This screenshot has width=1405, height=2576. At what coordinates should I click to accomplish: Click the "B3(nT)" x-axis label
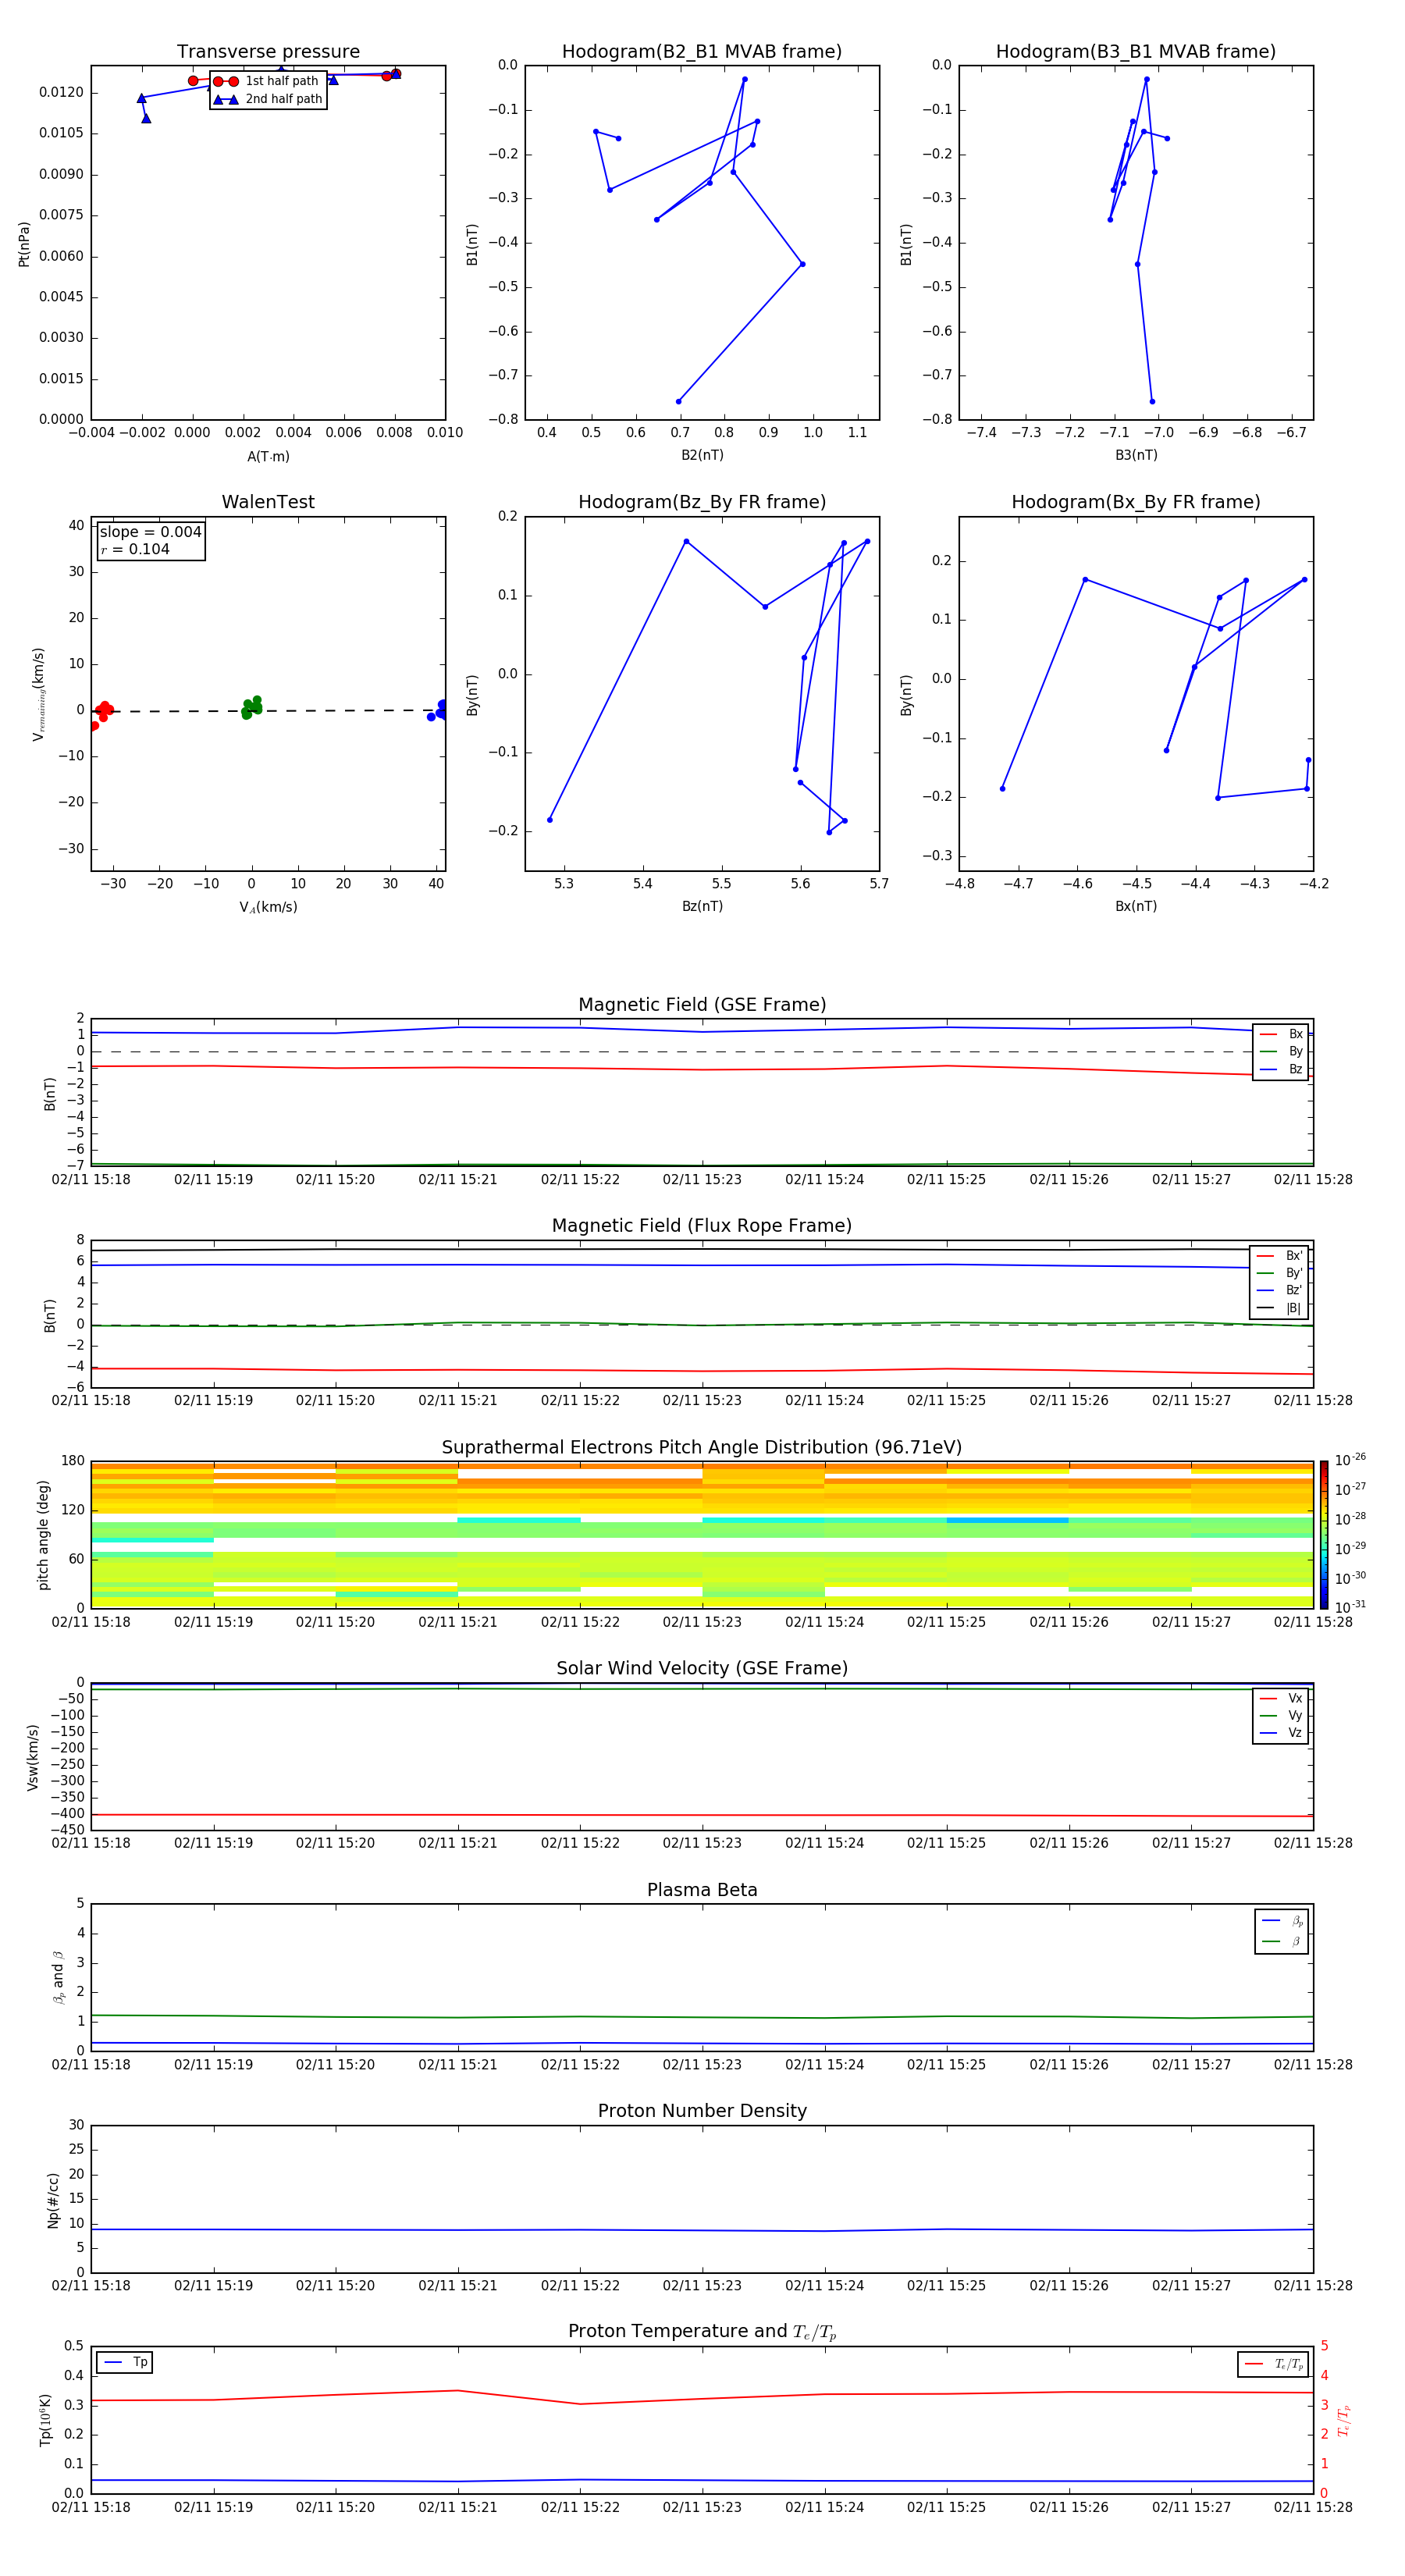[1136, 456]
